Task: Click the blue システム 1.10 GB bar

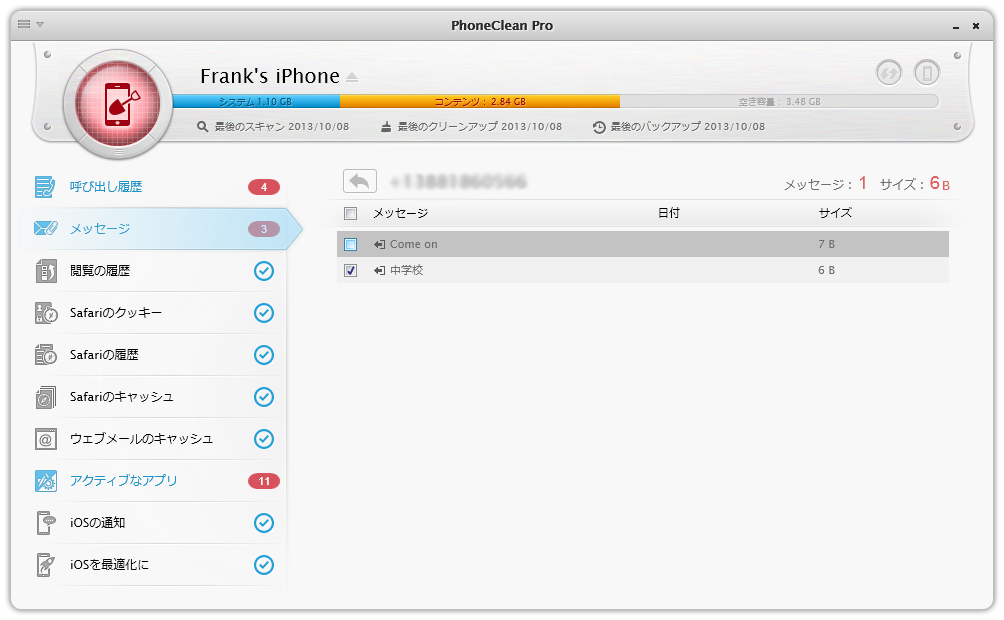Action: point(256,101)
